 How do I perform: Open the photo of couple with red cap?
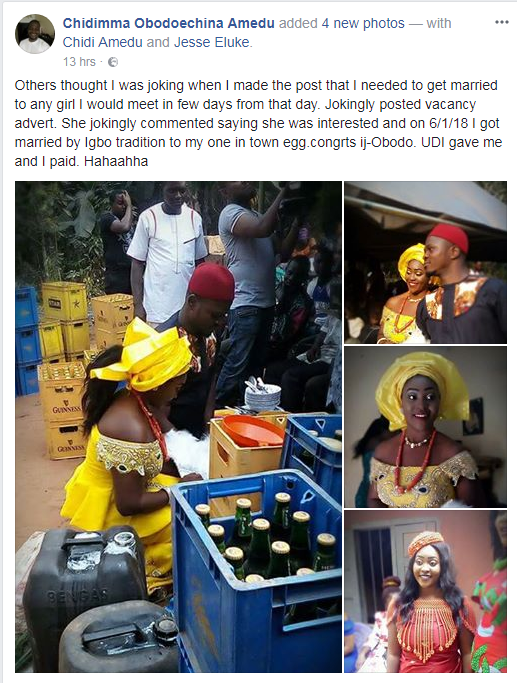pos(426,263)
